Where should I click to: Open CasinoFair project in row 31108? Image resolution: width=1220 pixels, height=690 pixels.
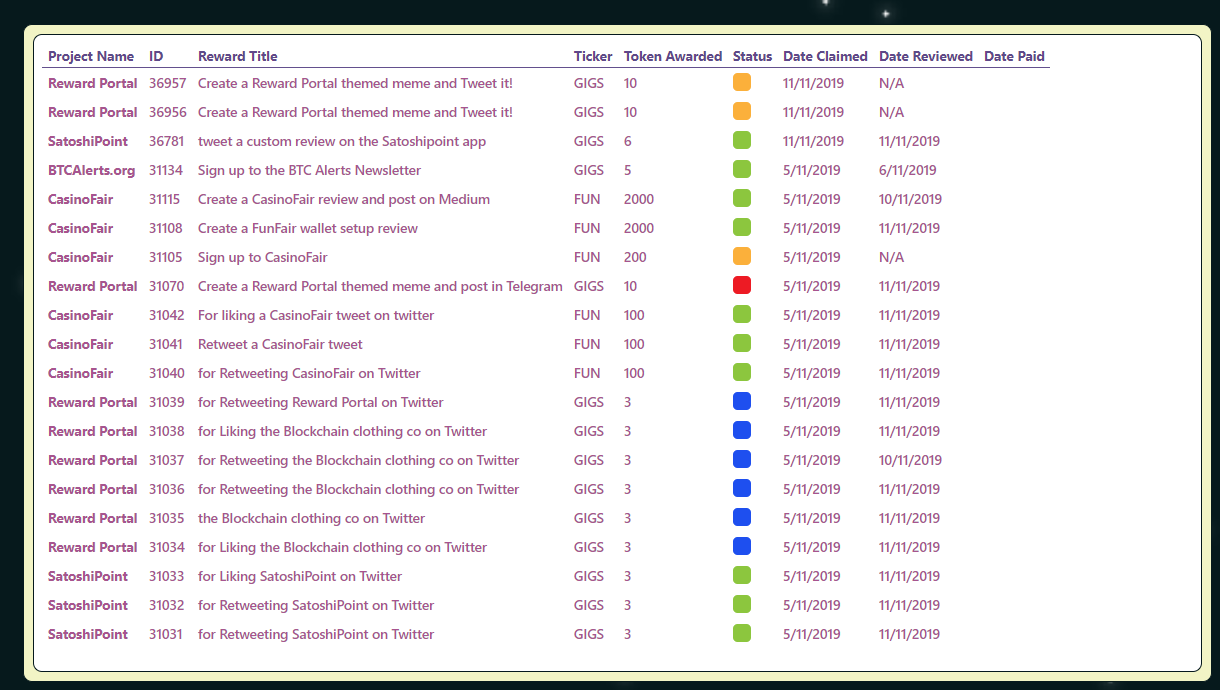coord(81,228)
